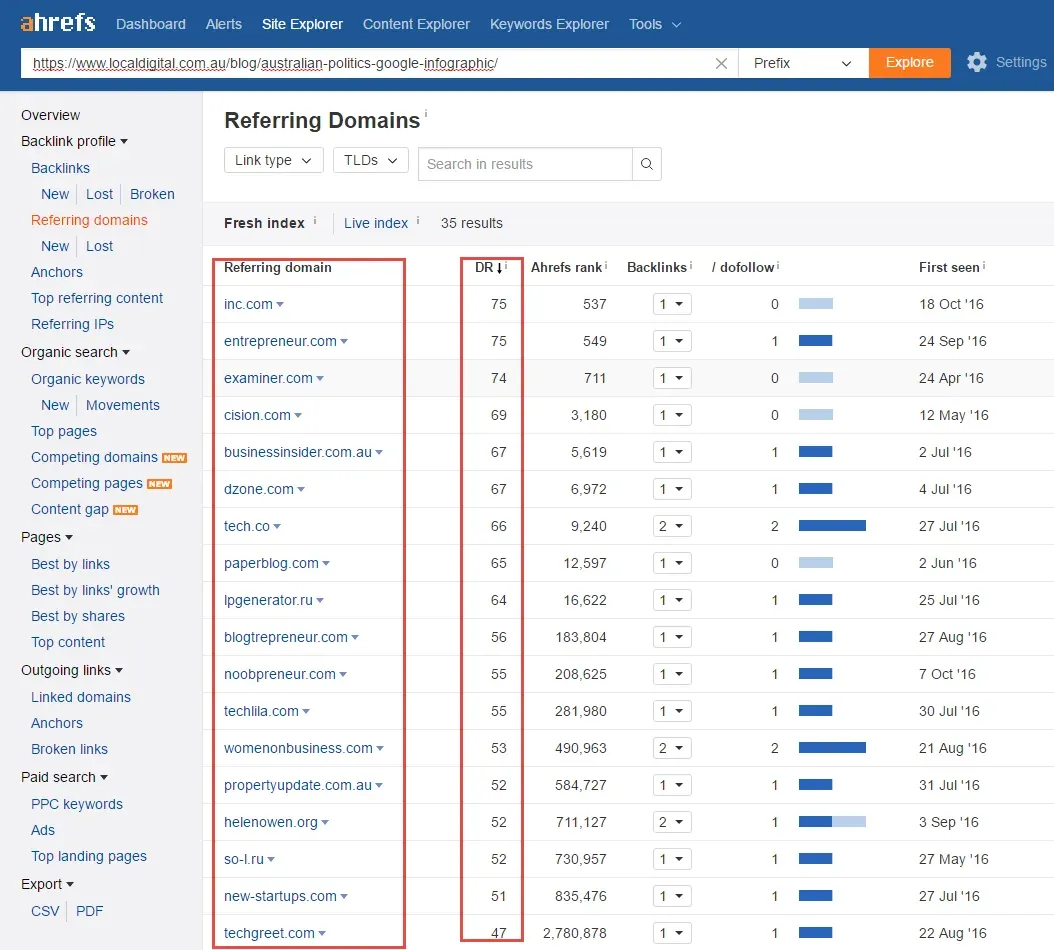Open the Prefix mode dropdown
This screenshot has width=1054, height=950.
803,63
